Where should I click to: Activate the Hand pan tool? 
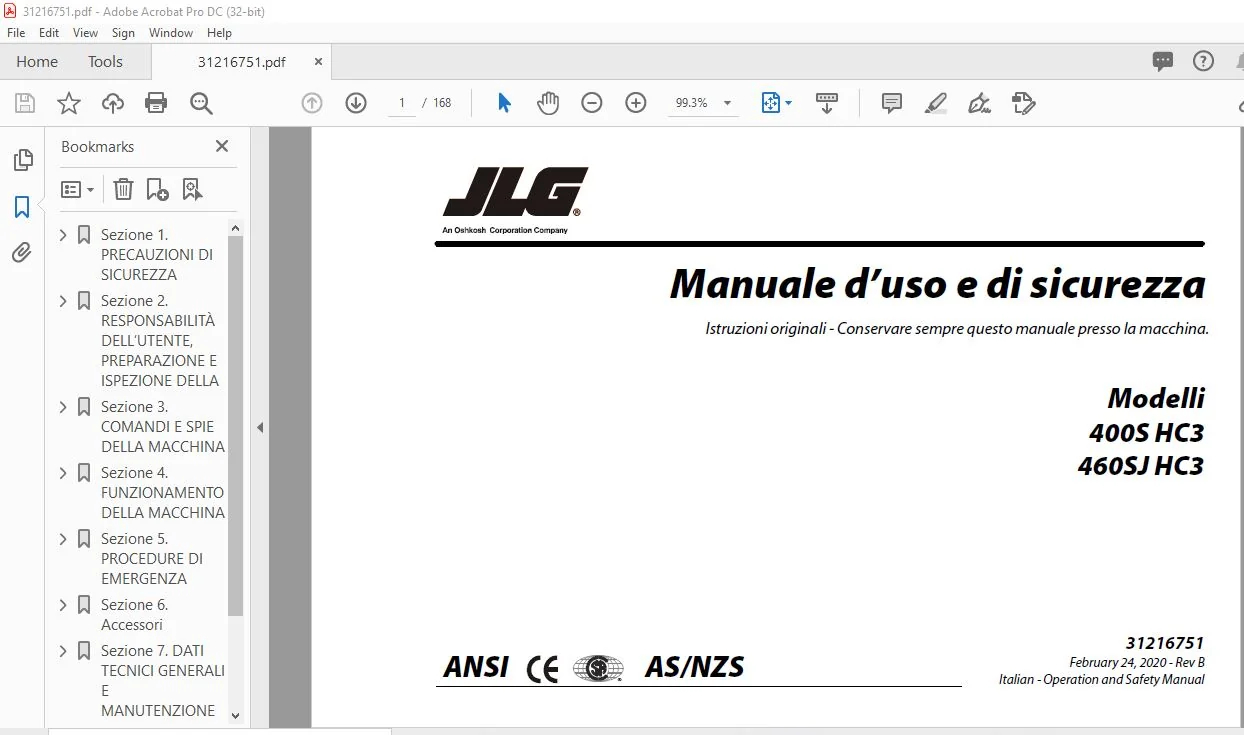coord(548,103)
